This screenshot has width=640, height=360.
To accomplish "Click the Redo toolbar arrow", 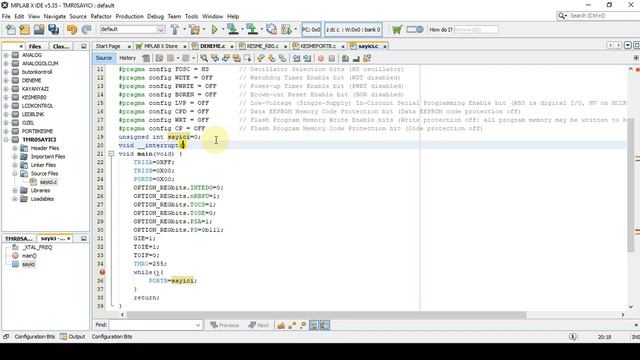I will 86,29.
